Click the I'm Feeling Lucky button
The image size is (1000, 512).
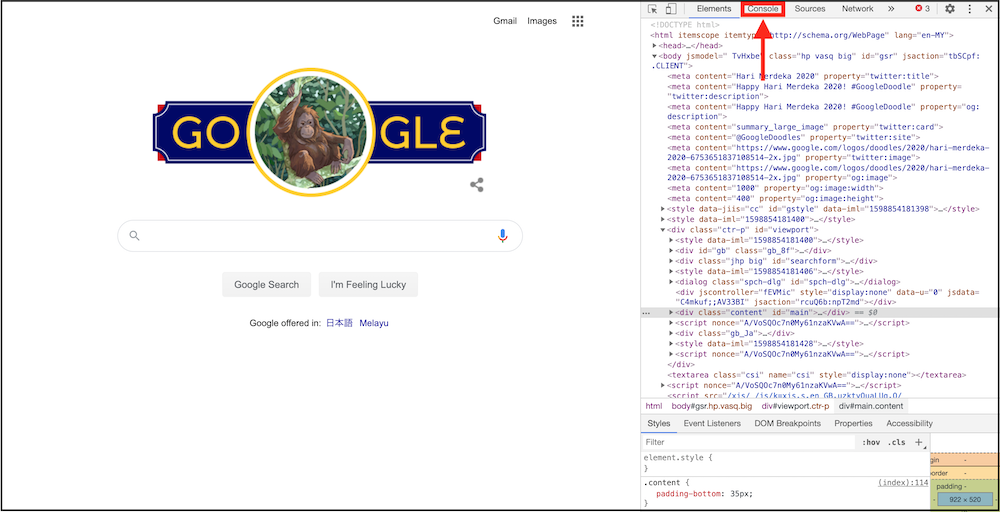(368, 284)
